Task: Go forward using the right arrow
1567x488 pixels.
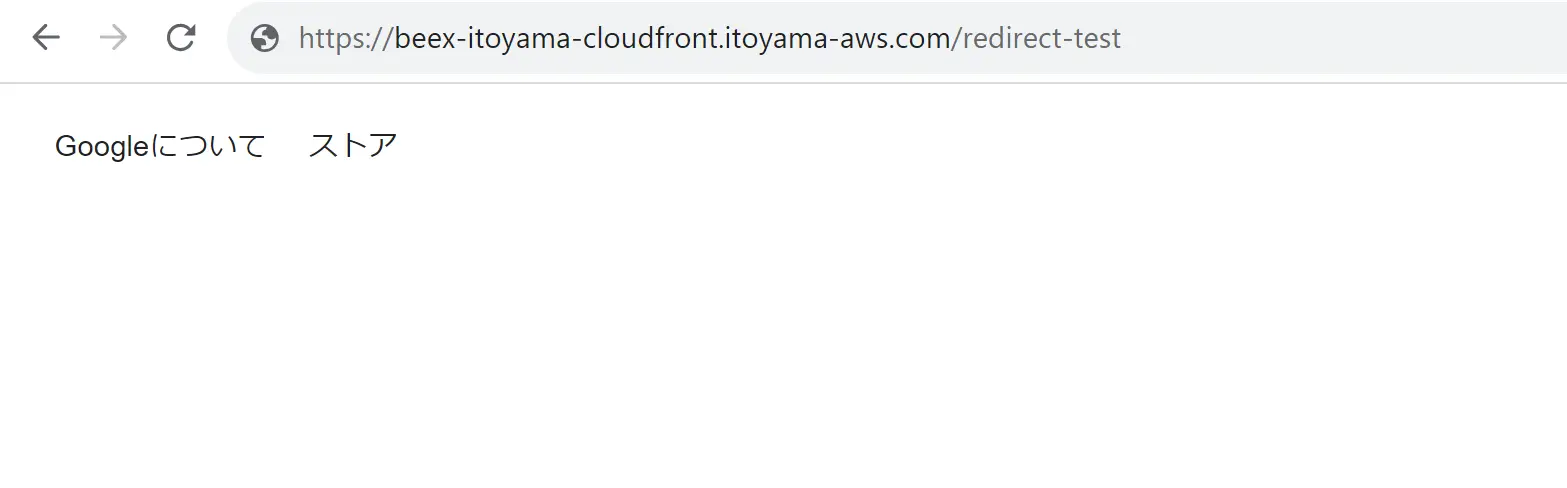Action: [113, 38]
